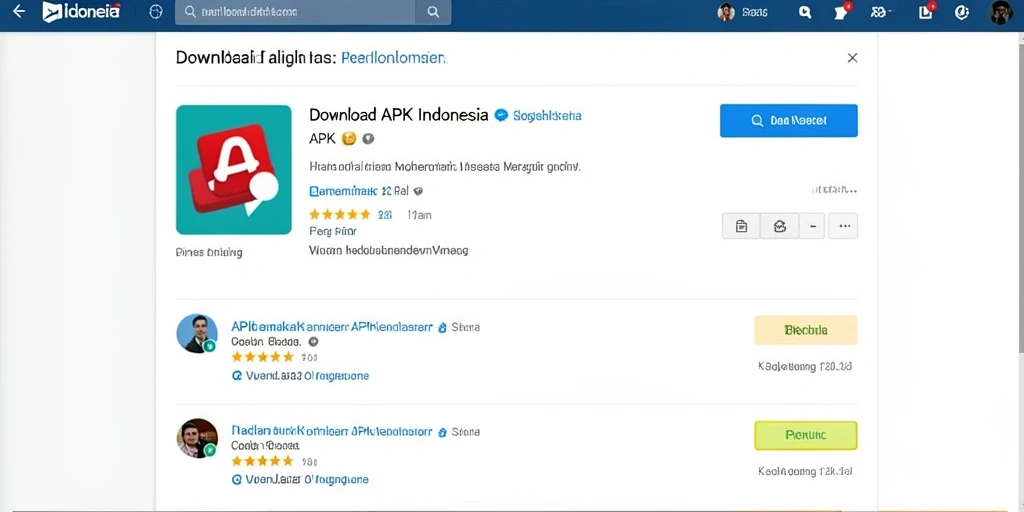The width and height of the screenshot is (1024, 512).
Task: Click the blue verified badge by the title
Action: click(501, 116)
